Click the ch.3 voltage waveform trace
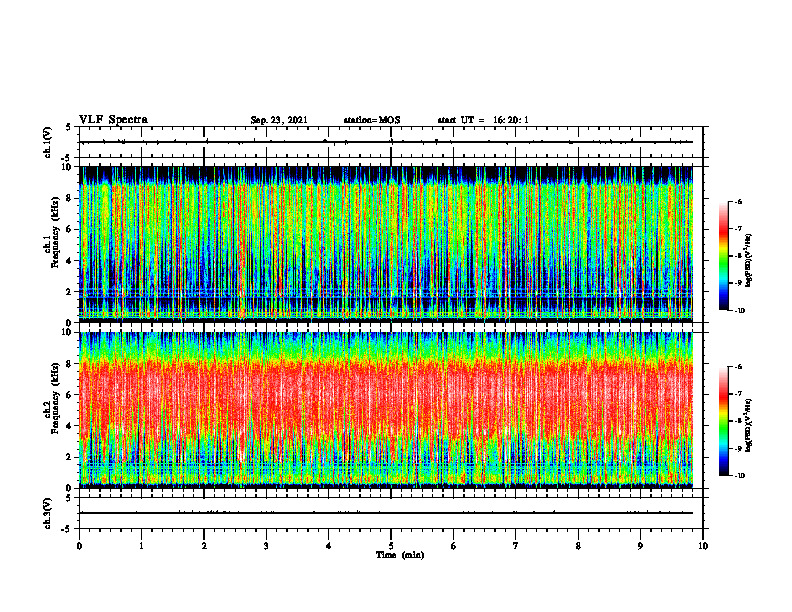The height and width of the screenshot is (612, 792). coord(386,513)
